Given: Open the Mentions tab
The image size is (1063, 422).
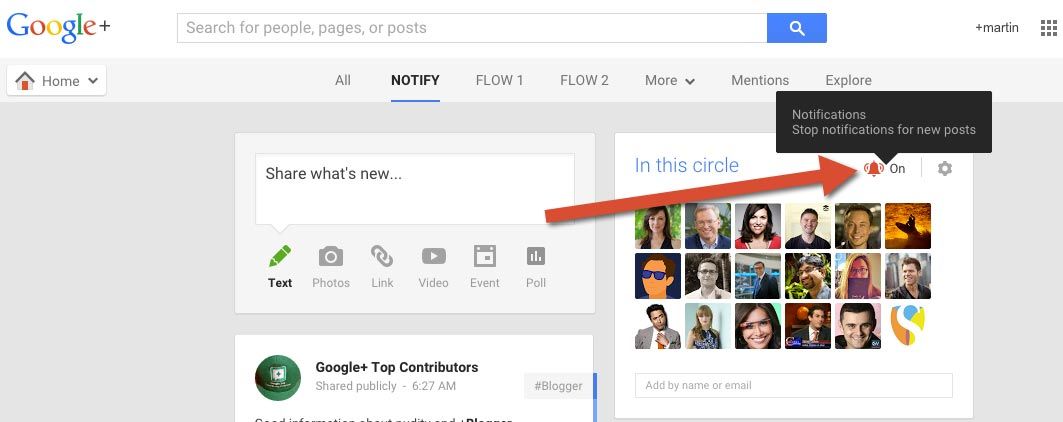Looking at the screenshot, I should [x=760, y=80].
